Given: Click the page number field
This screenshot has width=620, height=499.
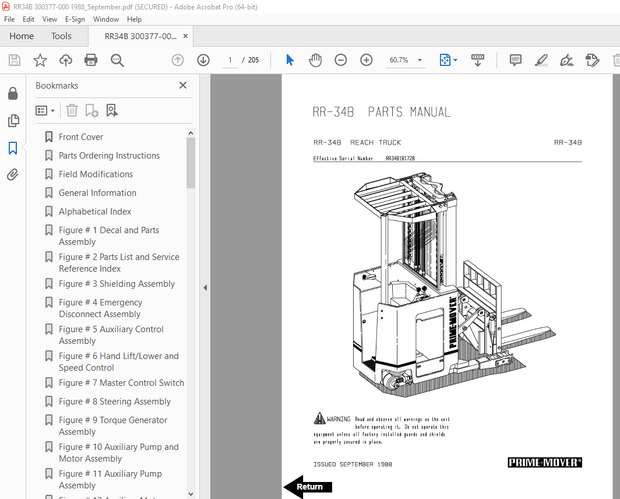Looking at the screenshot, I should 230,60.
